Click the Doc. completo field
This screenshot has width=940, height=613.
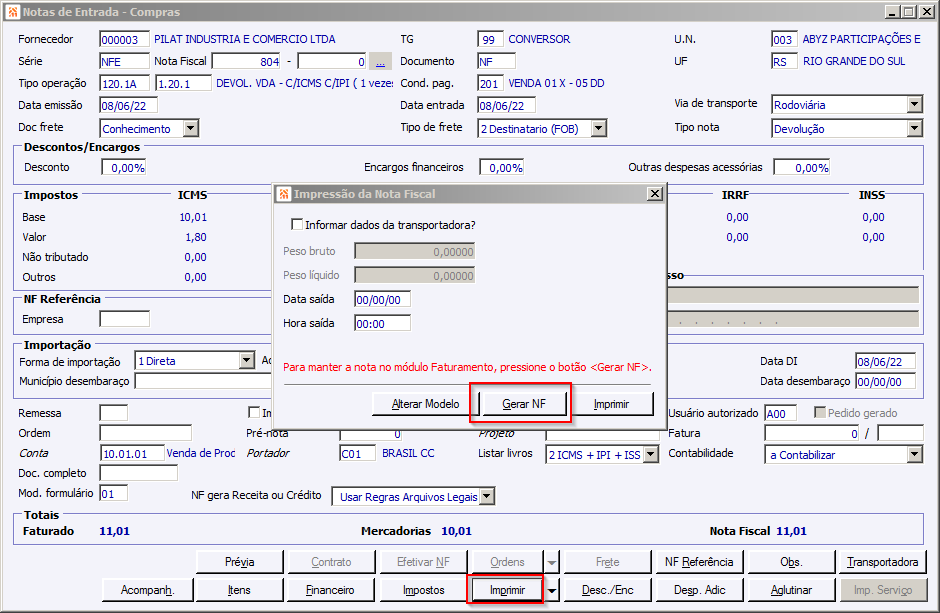tap(138, 473)
